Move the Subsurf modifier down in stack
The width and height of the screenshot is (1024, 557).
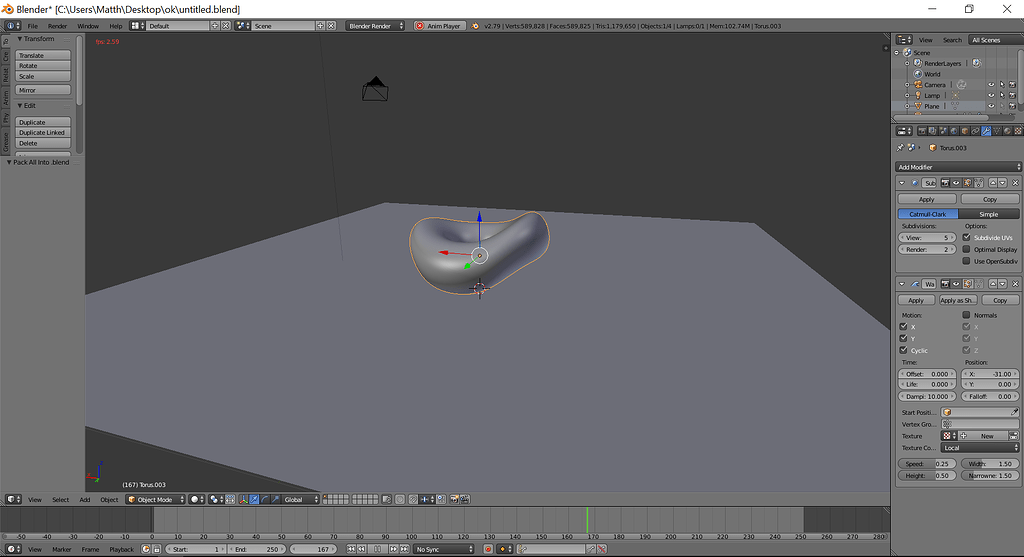tap(1002, 183)
